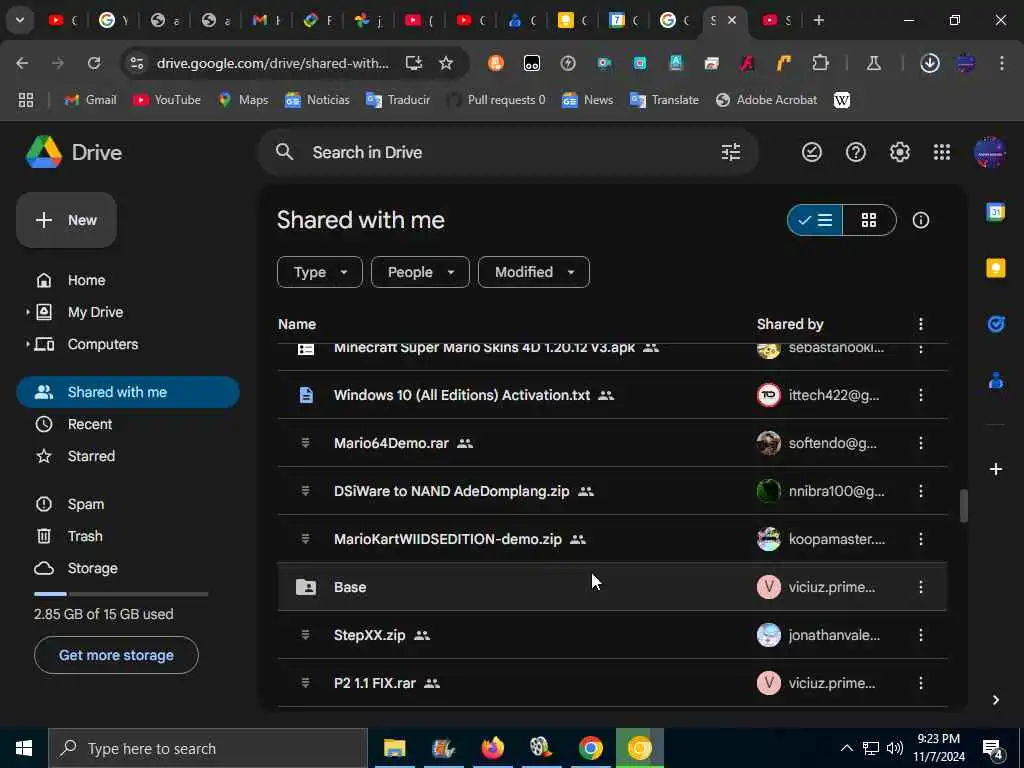Open Google Tasks in side panel
1024x768 pixels.
tap(996, 324)
